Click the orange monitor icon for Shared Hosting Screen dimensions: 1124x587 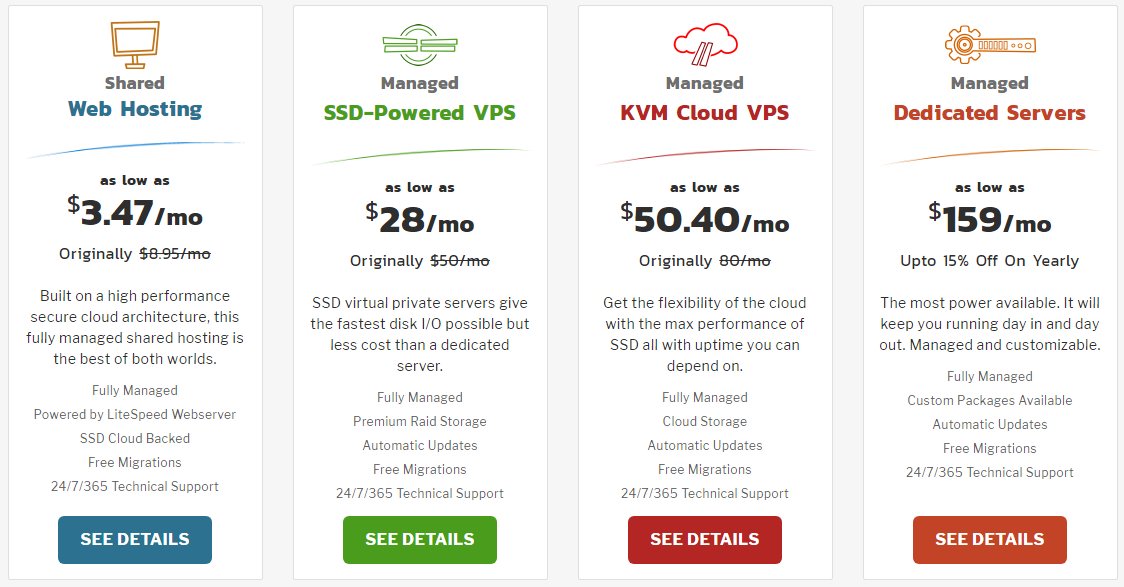[134, 42]
